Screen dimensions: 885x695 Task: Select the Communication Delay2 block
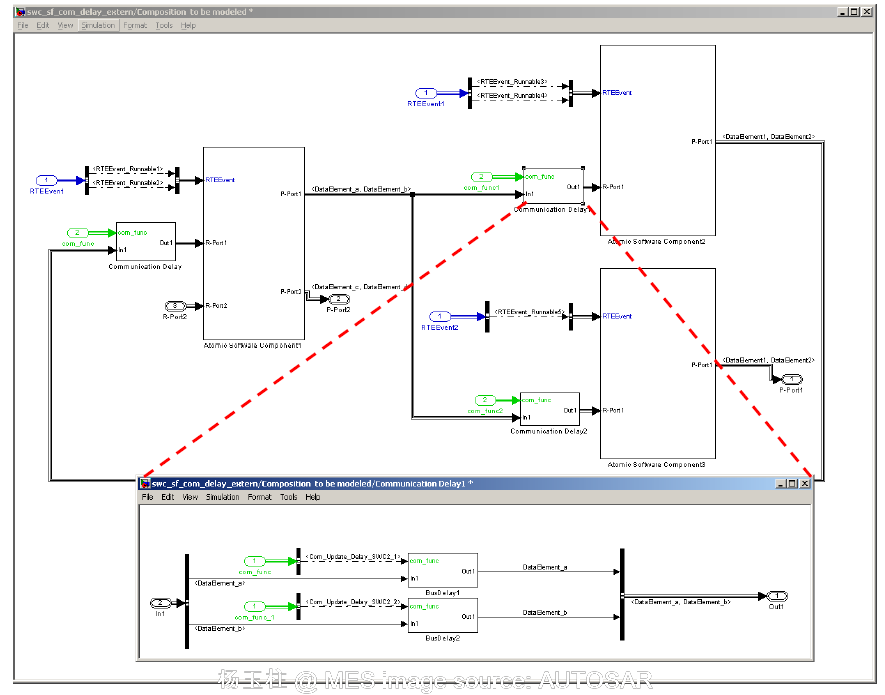tap(549, 408)
